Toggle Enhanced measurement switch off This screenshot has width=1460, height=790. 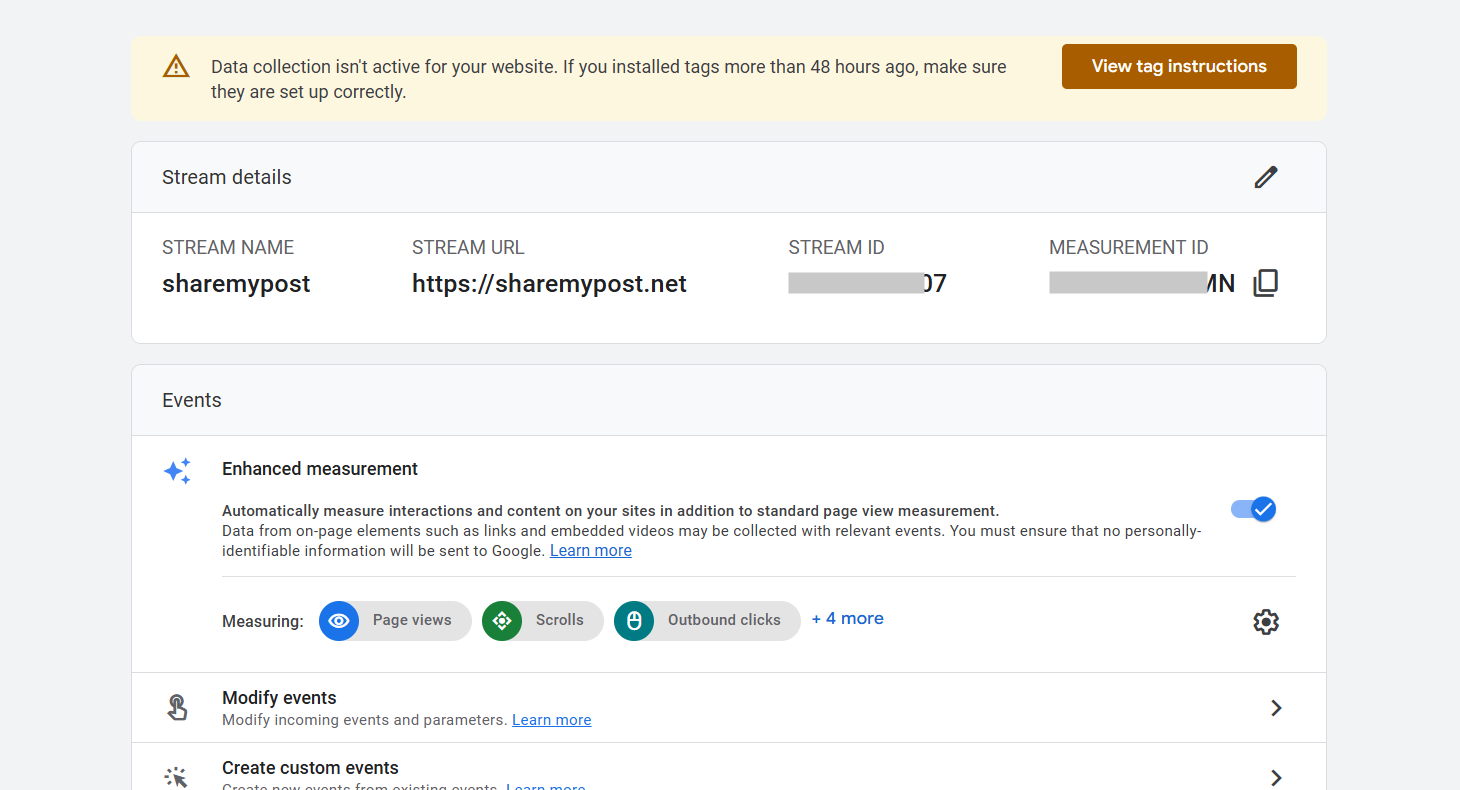pyautogui.click(x=1254, y=509)
